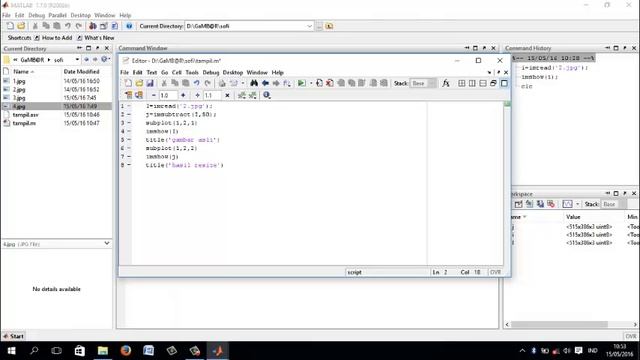Viewport: 640px width, 360px height.
Task: Run the script with green play
Action: (x=301, y=83)
